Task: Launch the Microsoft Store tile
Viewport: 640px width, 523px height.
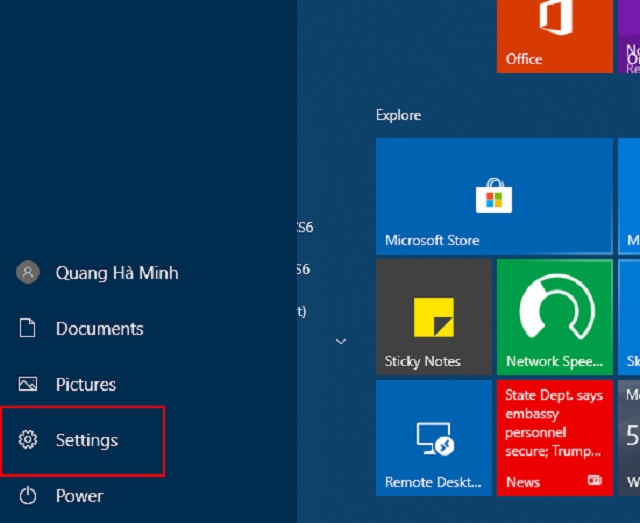Action: point(494,196)
